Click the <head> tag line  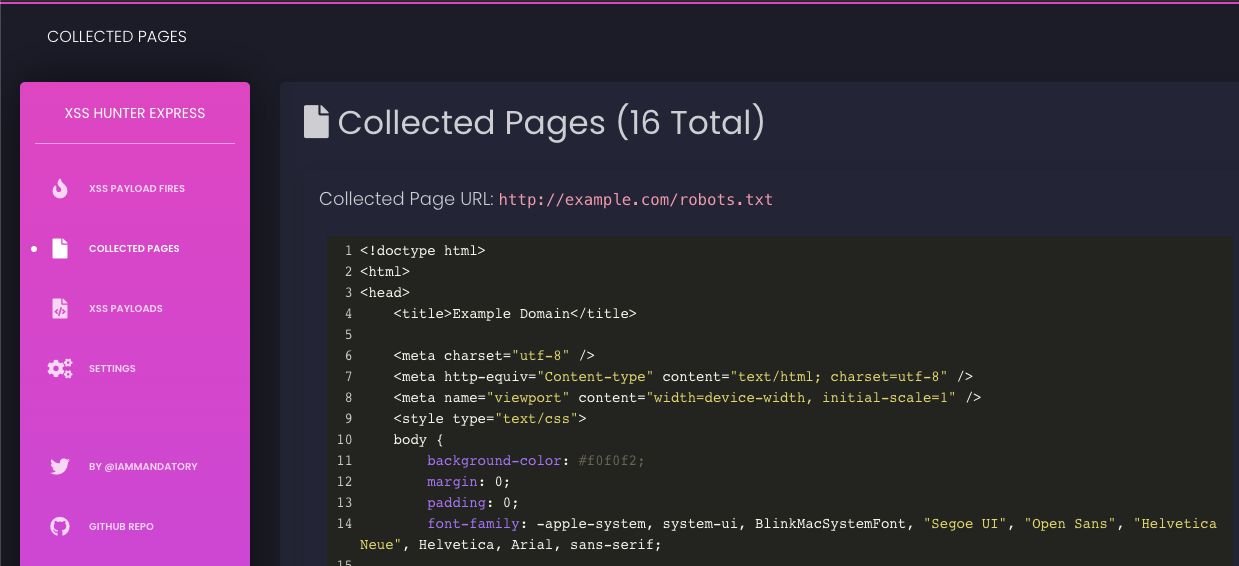[385, 293]
